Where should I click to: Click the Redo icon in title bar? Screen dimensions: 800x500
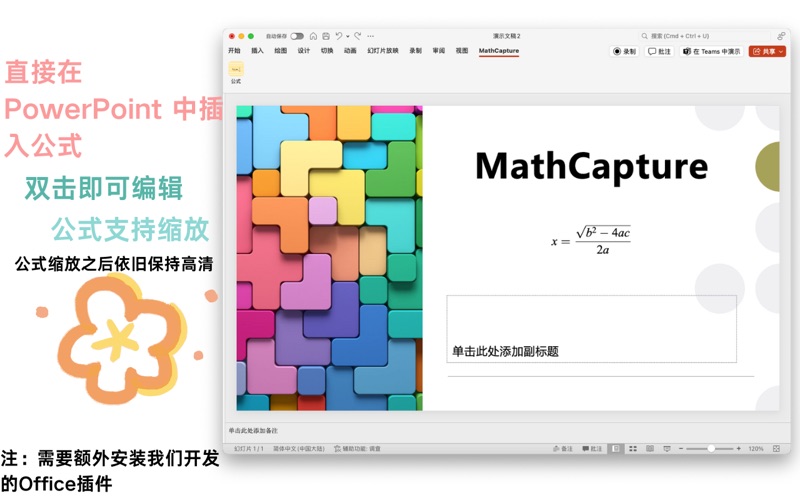coord(357,36)
